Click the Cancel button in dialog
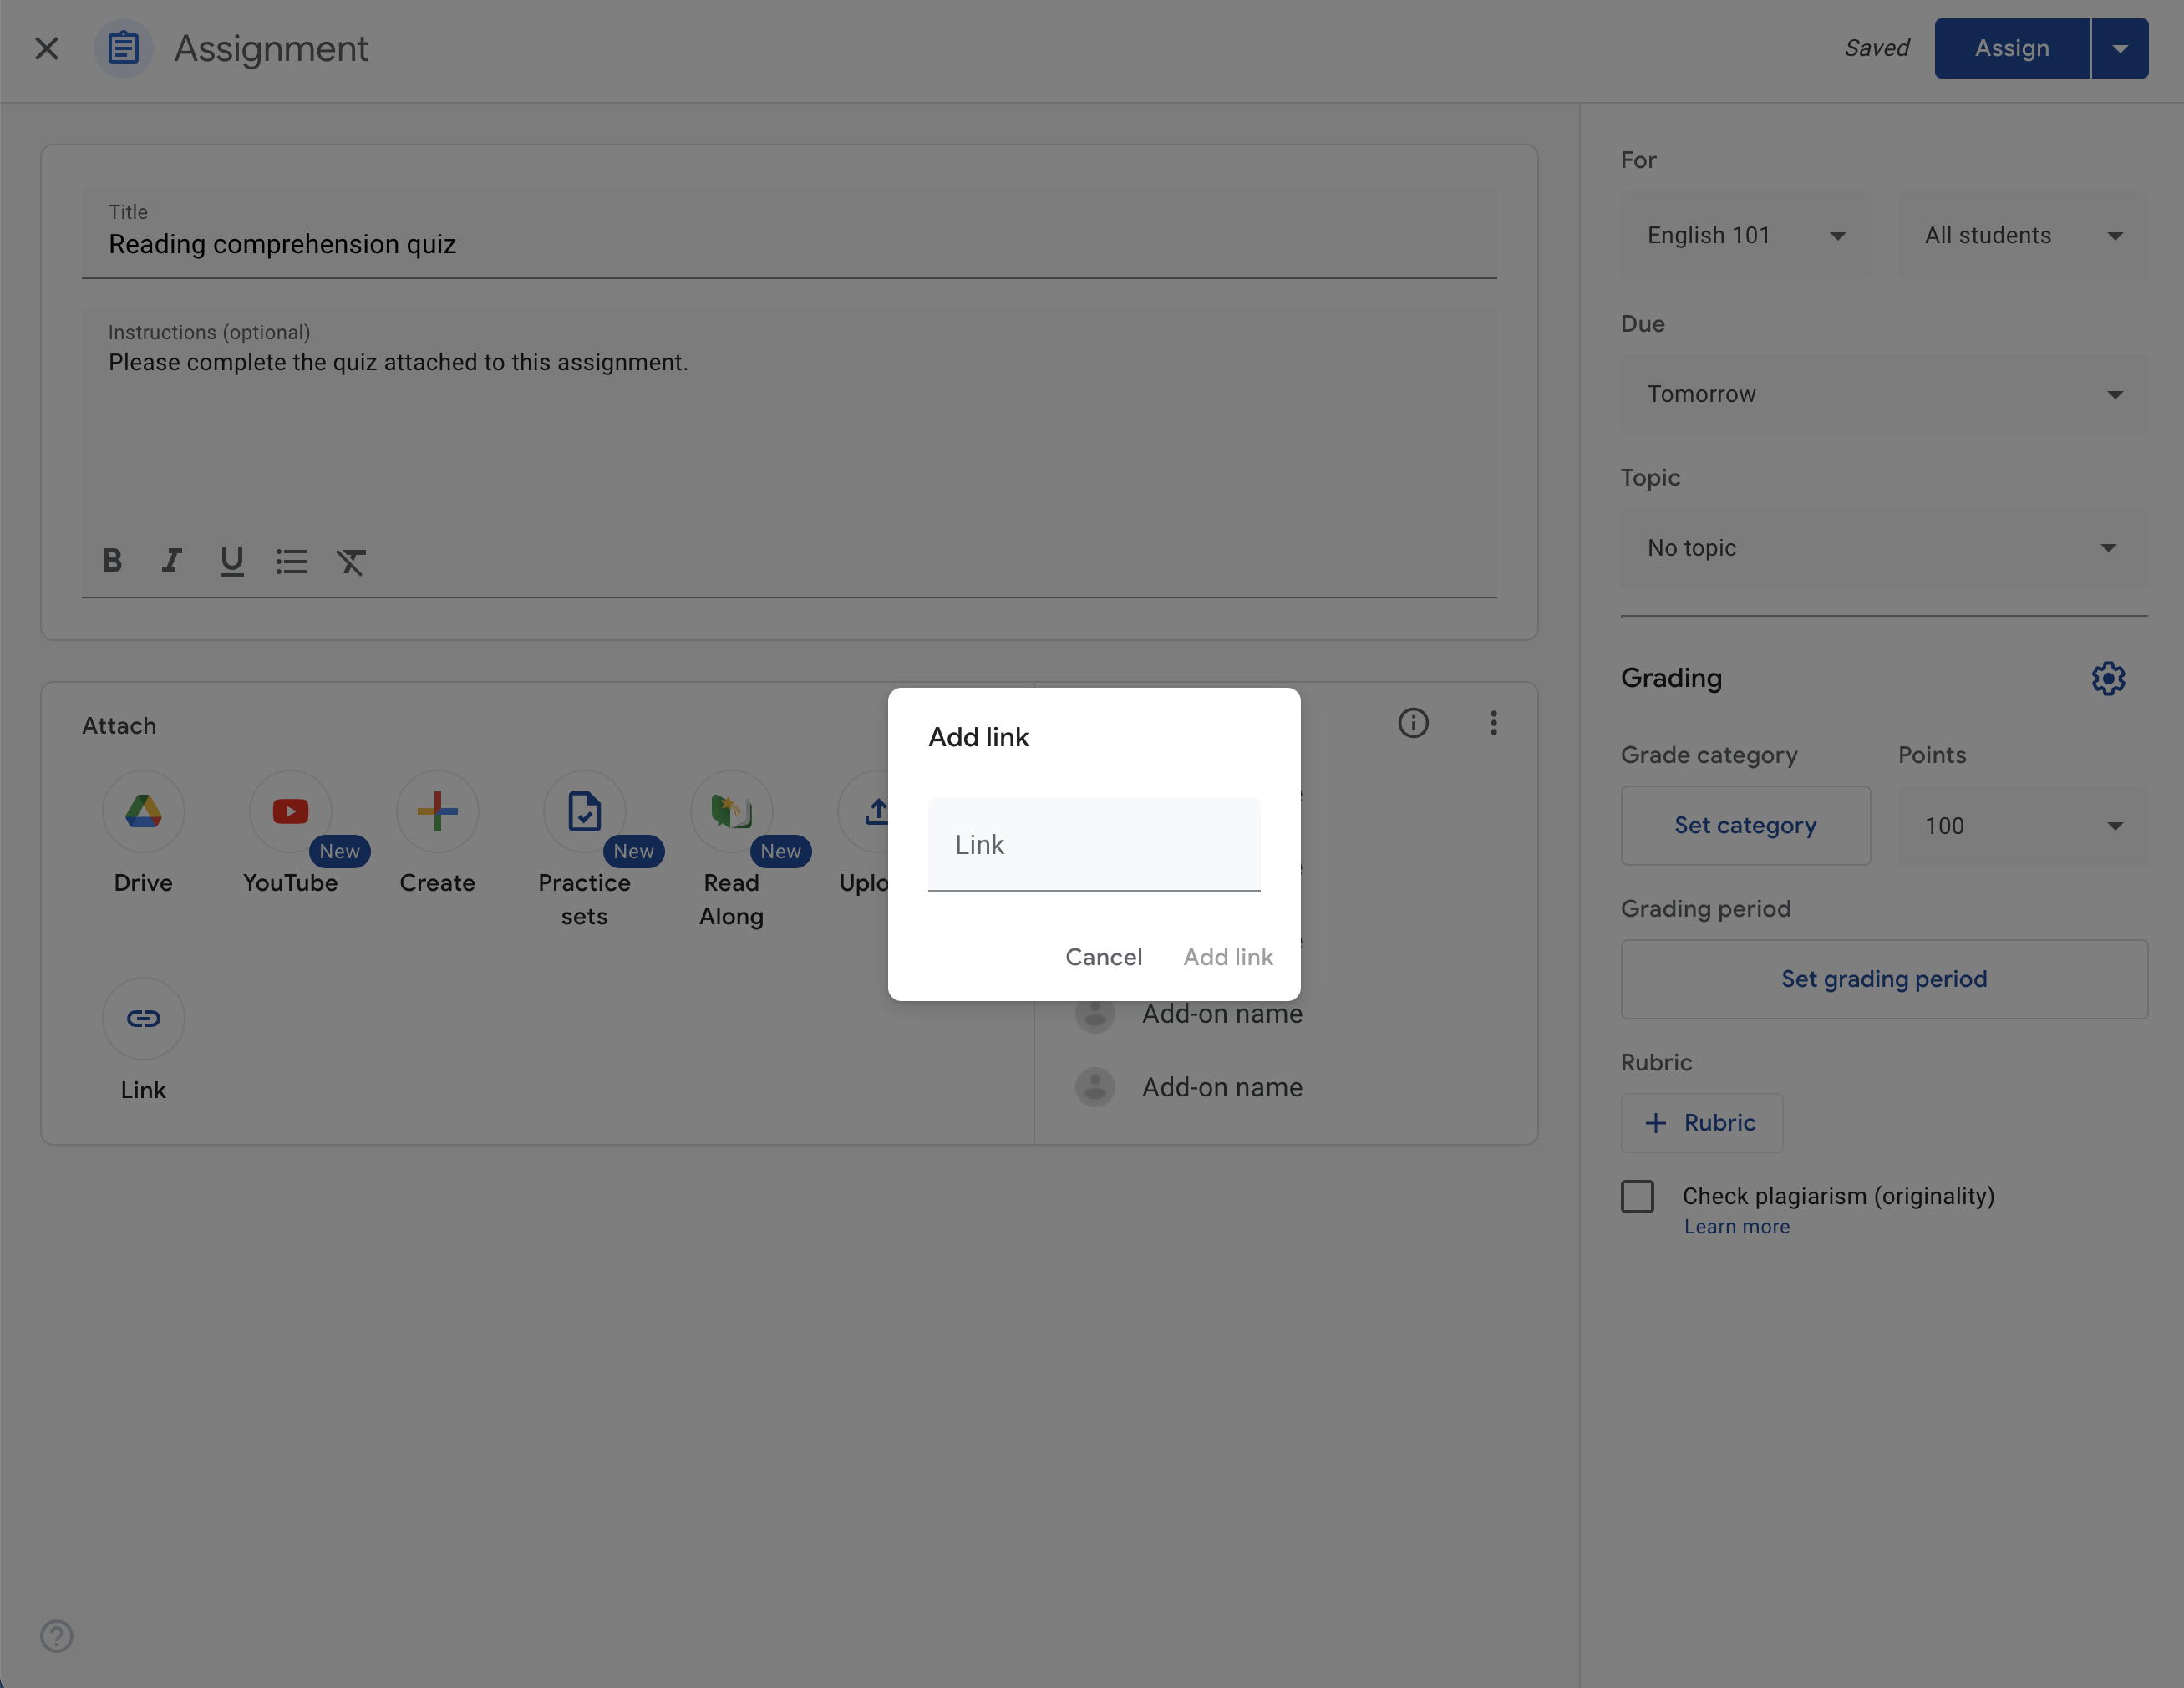The image size is (2184, 1688). 1103,956
